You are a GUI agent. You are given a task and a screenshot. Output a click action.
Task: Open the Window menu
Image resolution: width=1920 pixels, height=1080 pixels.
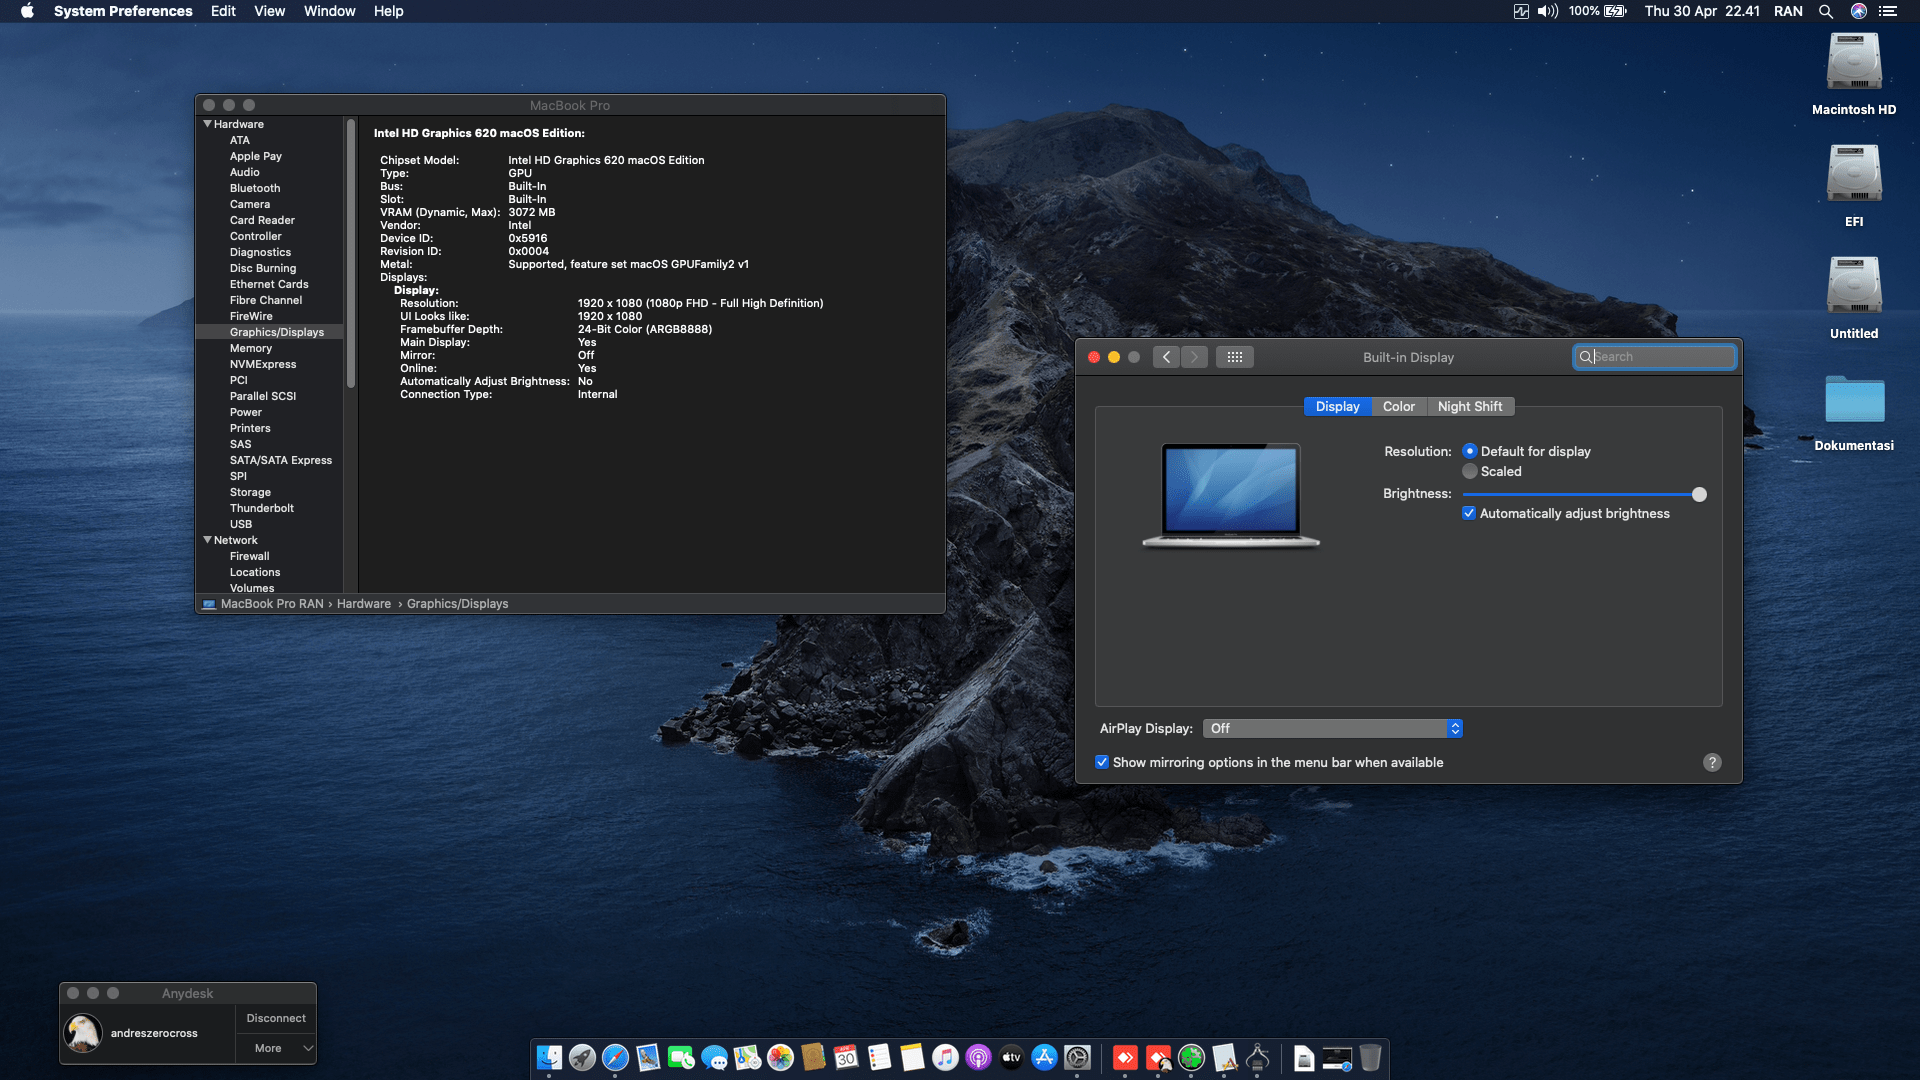329,11
